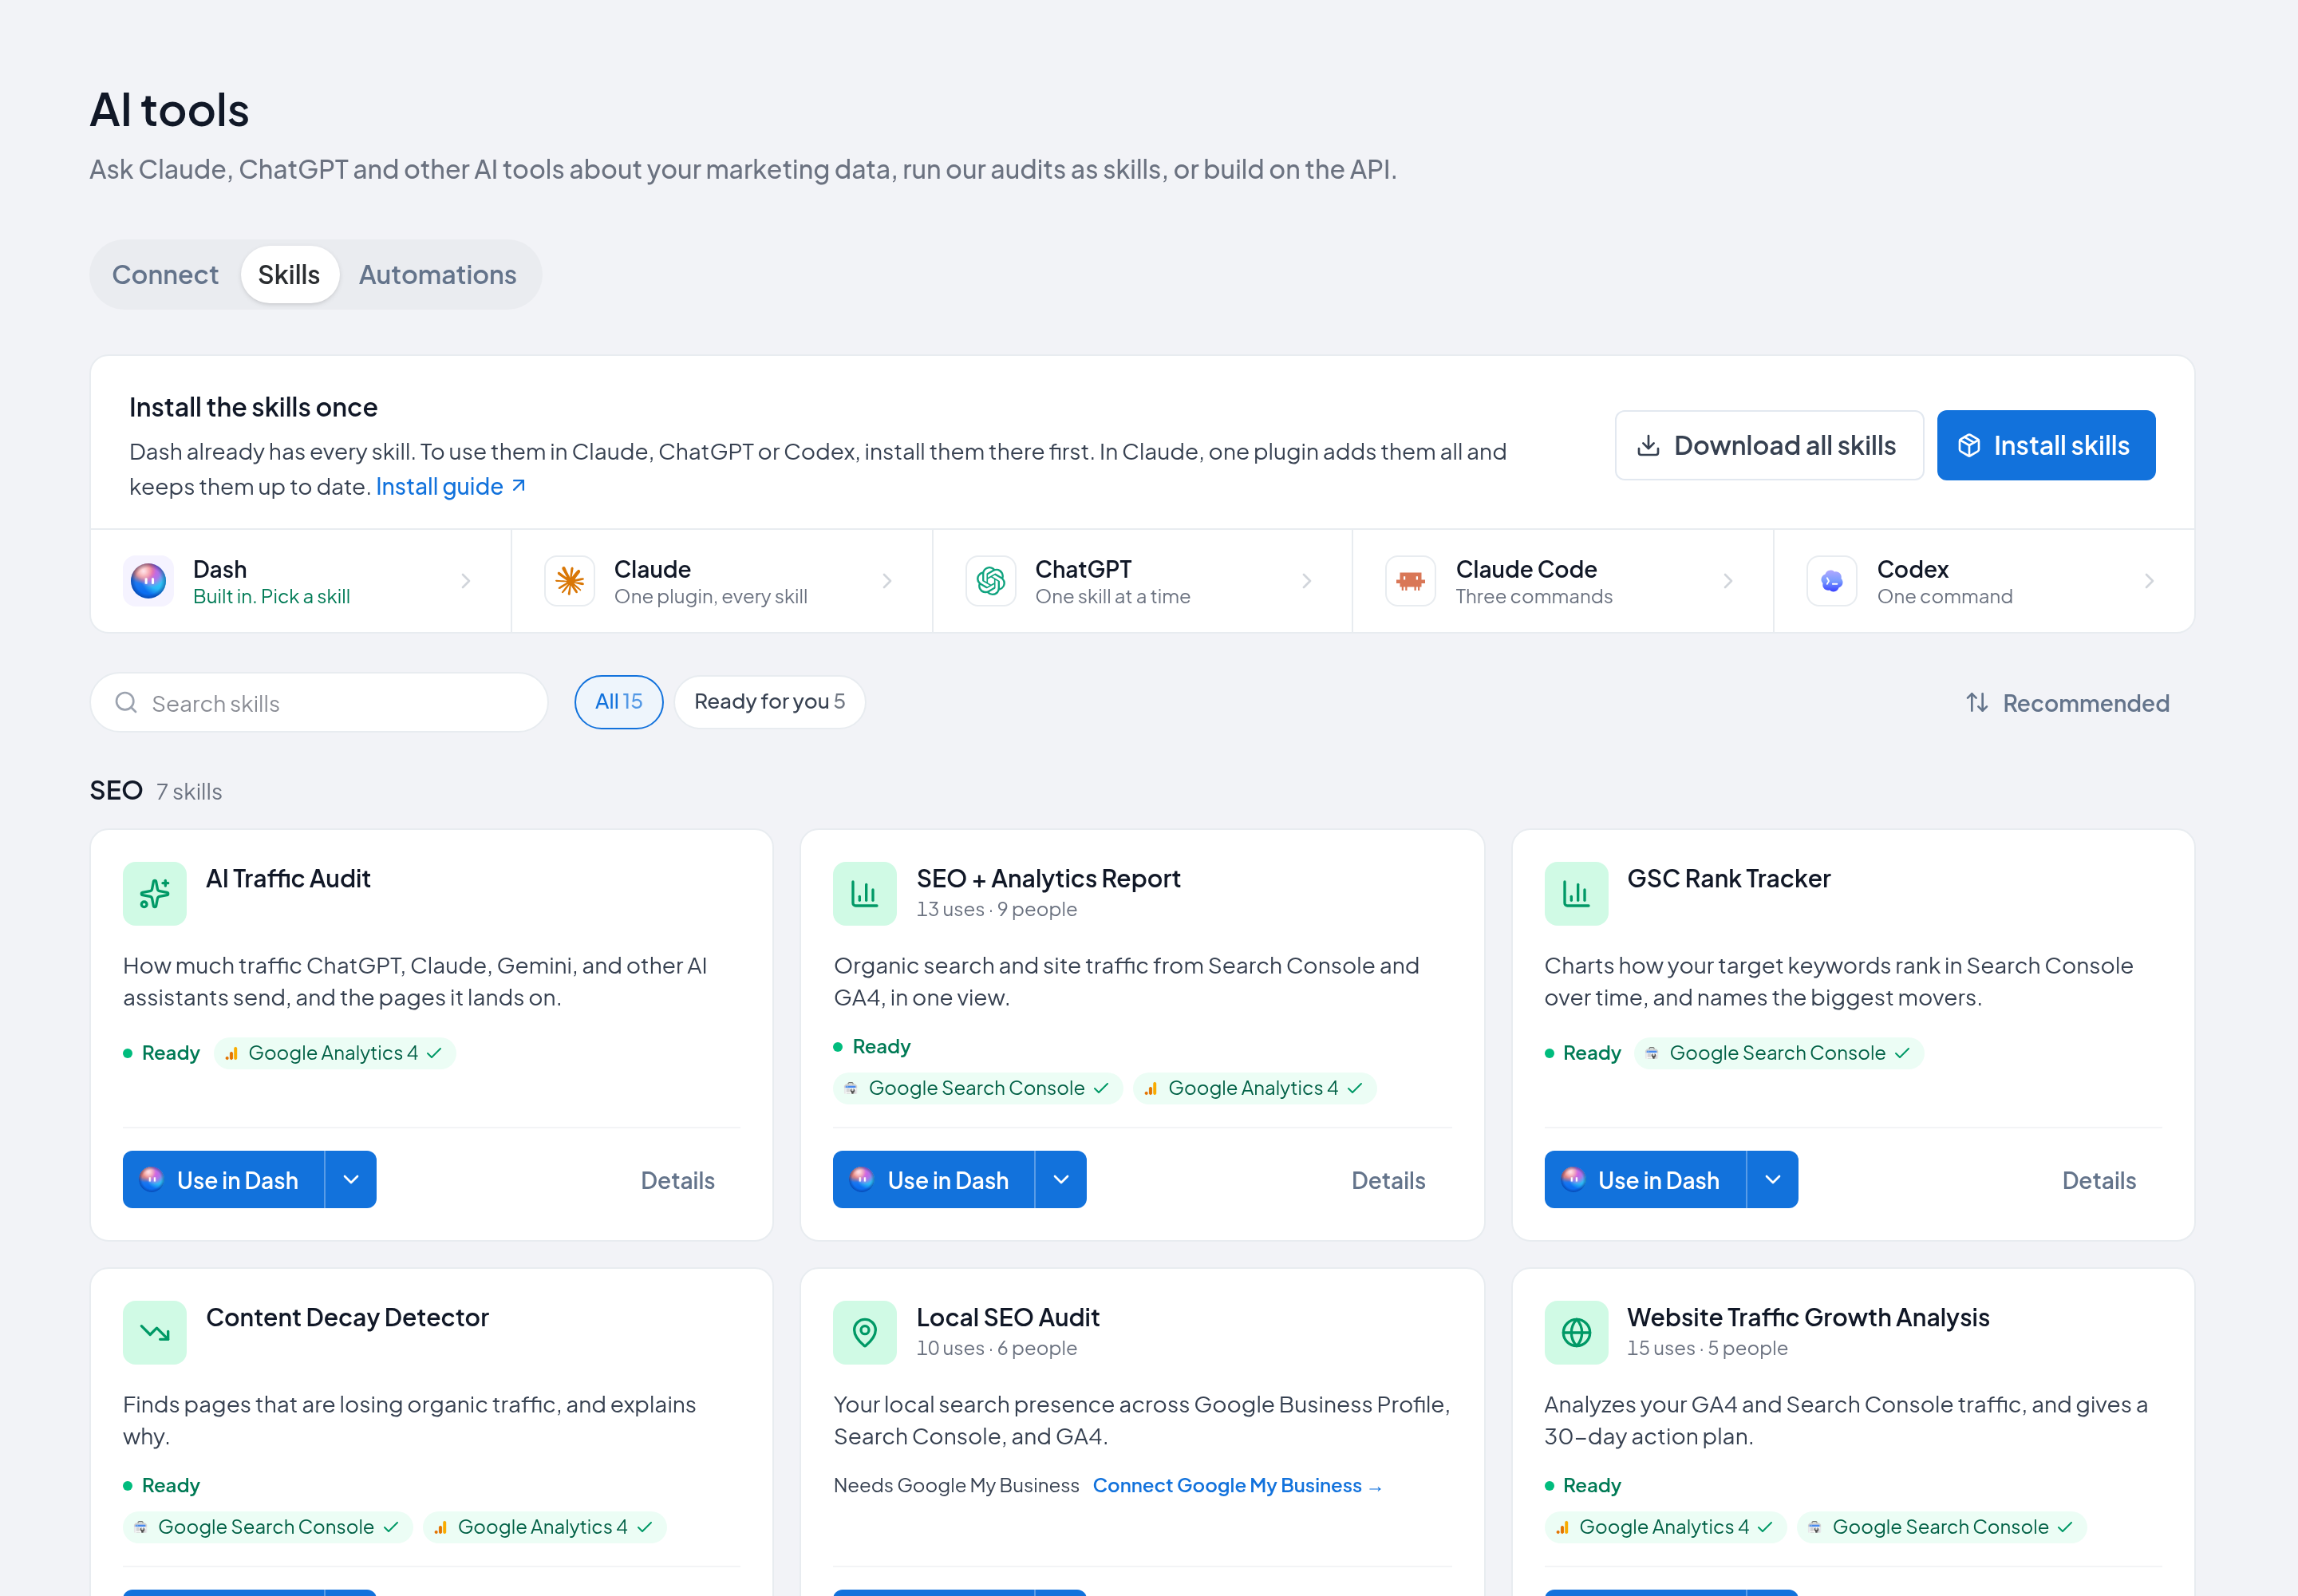
Task: Switch to the Automations tab
Action: click(x=438, y=275)
